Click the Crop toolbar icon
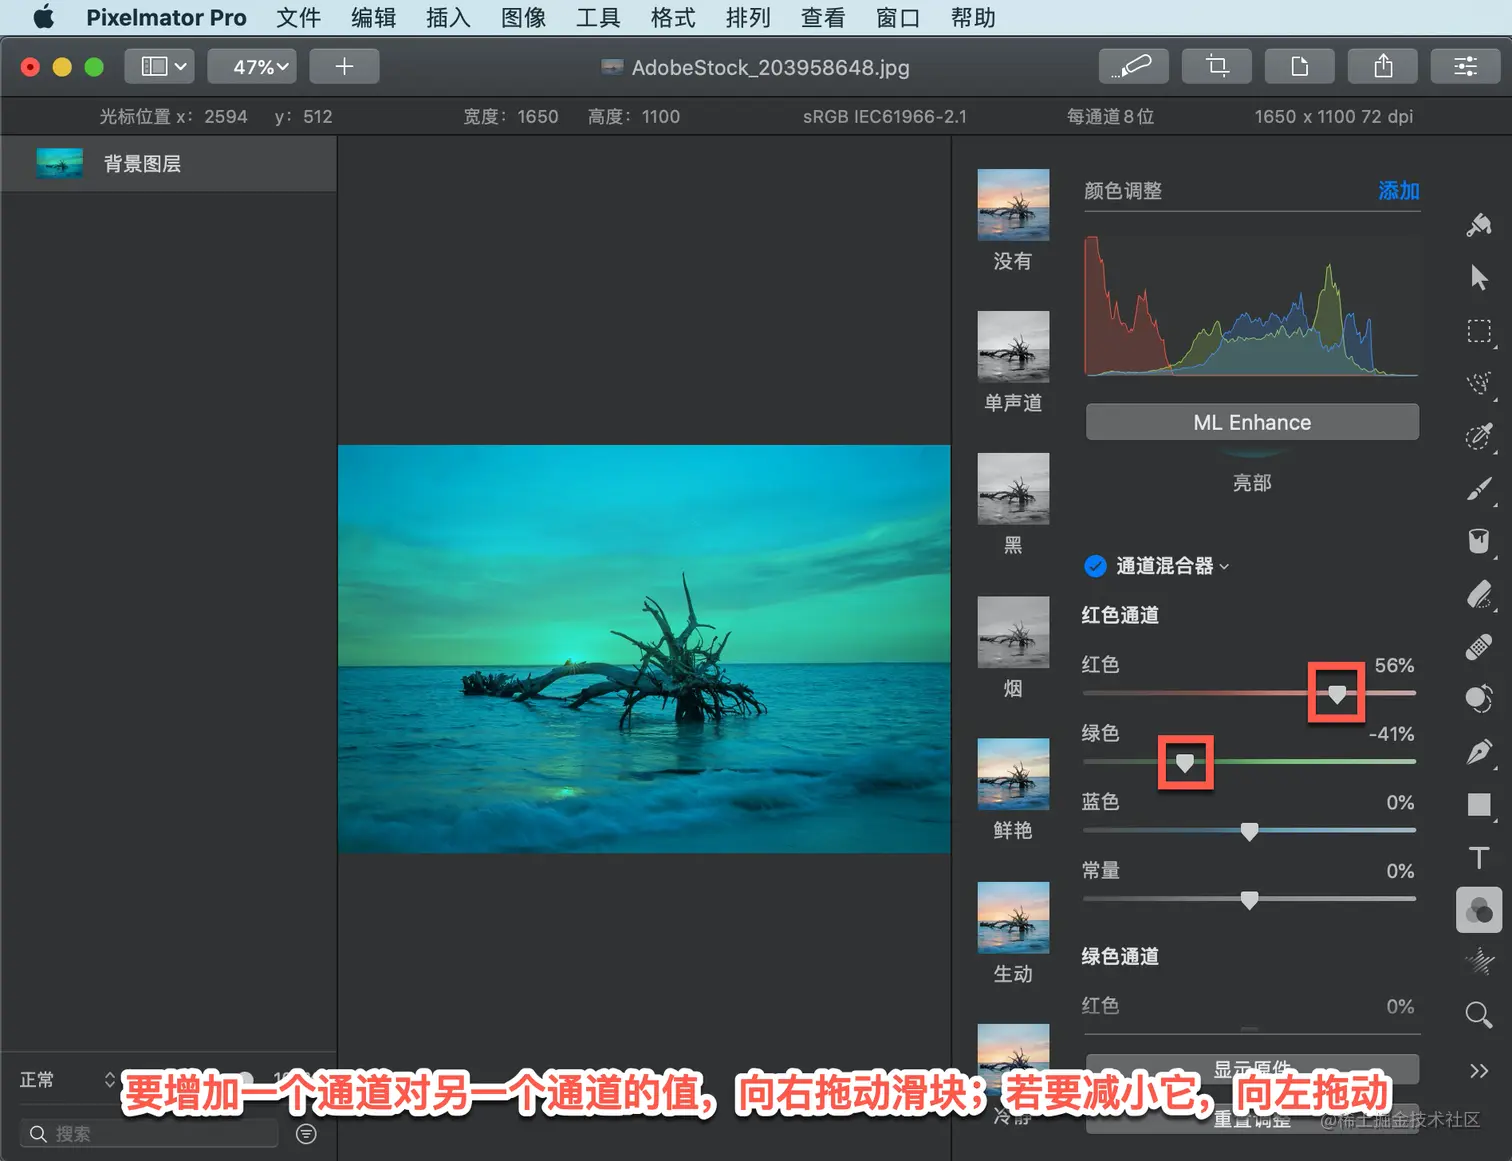The image size is (1512, 1161). click(x=1216, y=67)
